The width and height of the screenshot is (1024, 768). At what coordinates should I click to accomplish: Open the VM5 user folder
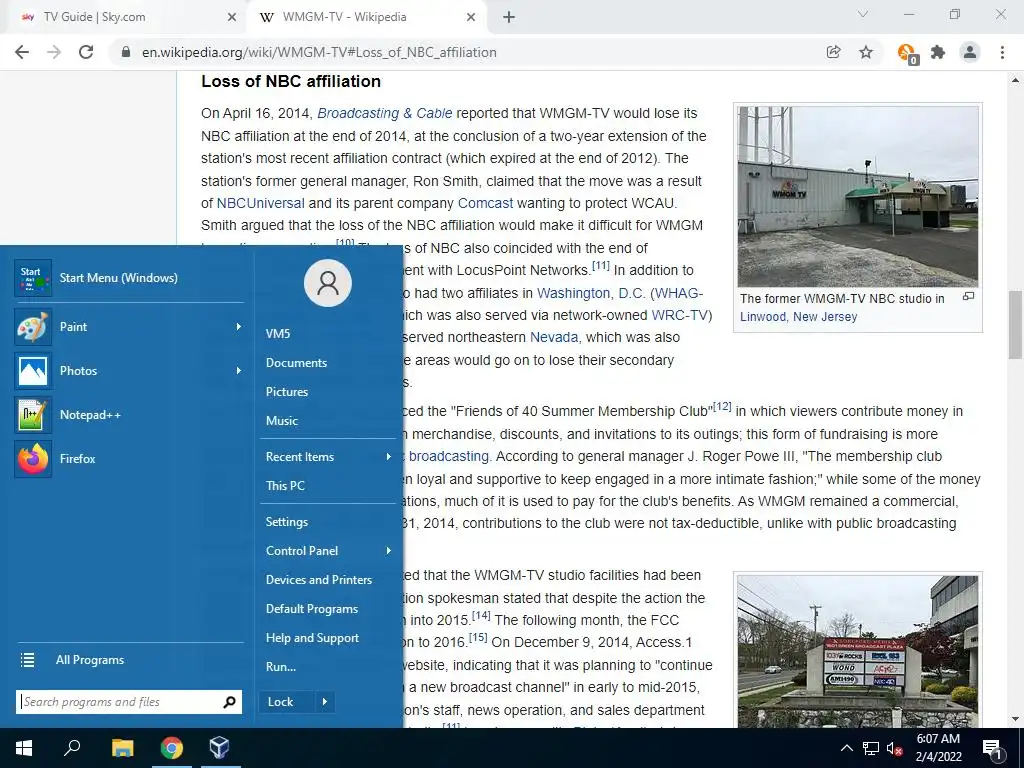click(x=278, y=334)
